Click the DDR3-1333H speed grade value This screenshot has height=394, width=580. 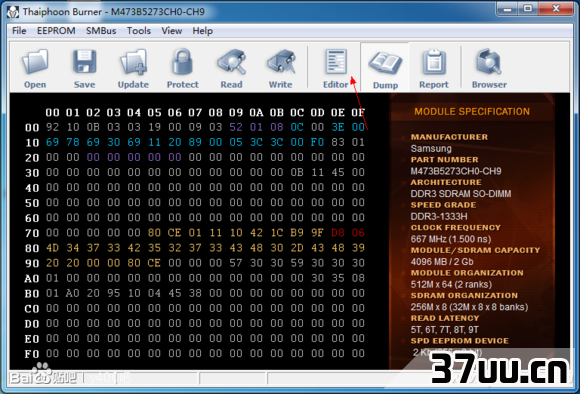tap(439, 216)
